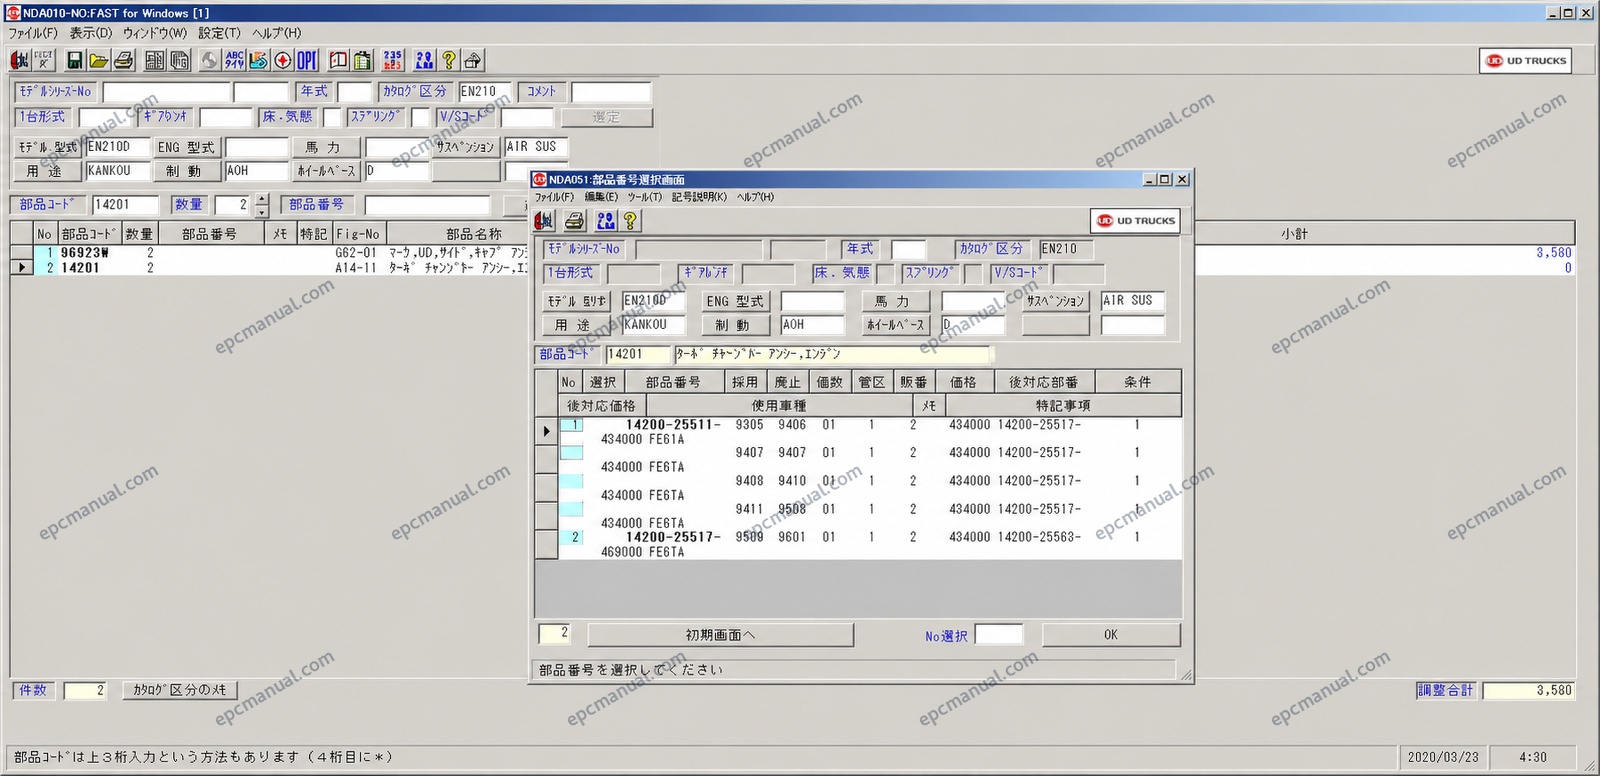The height and width of the screenshot is (776, 1600).
Task: Click question mark icon in NDA051 dialog
Action: click(630, 221)
